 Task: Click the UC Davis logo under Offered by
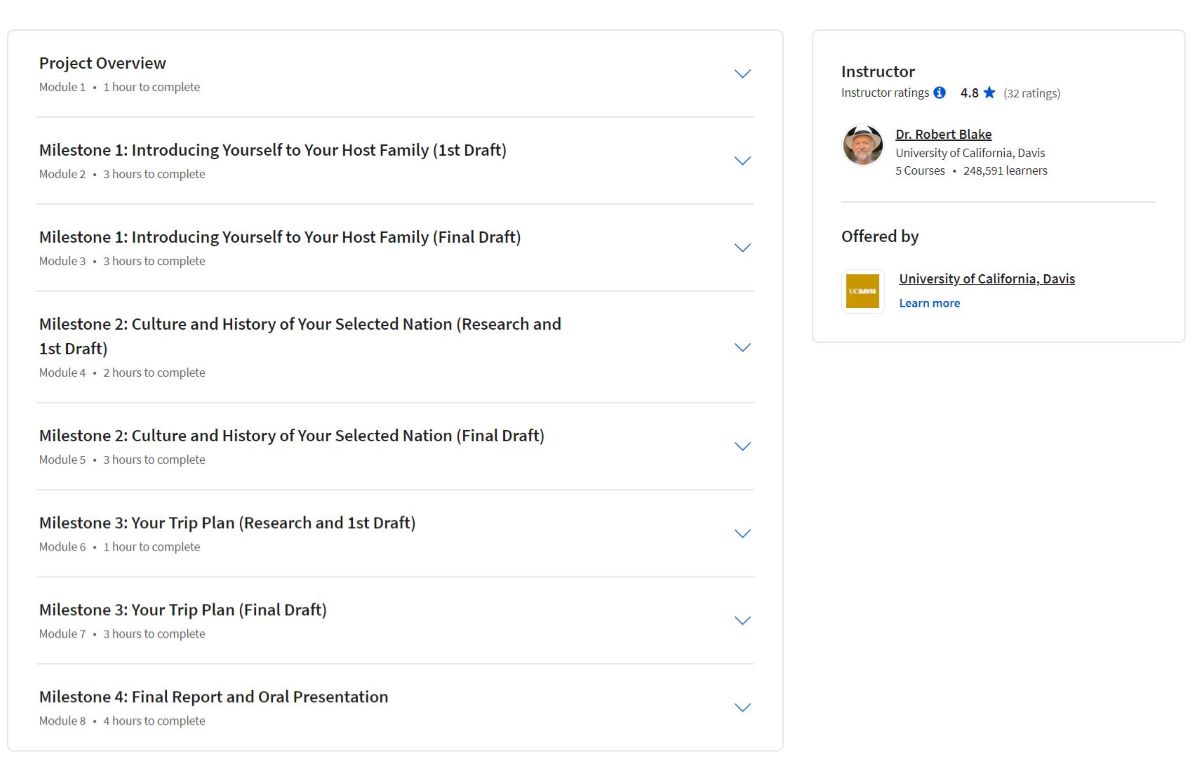[x=862, y=290]
